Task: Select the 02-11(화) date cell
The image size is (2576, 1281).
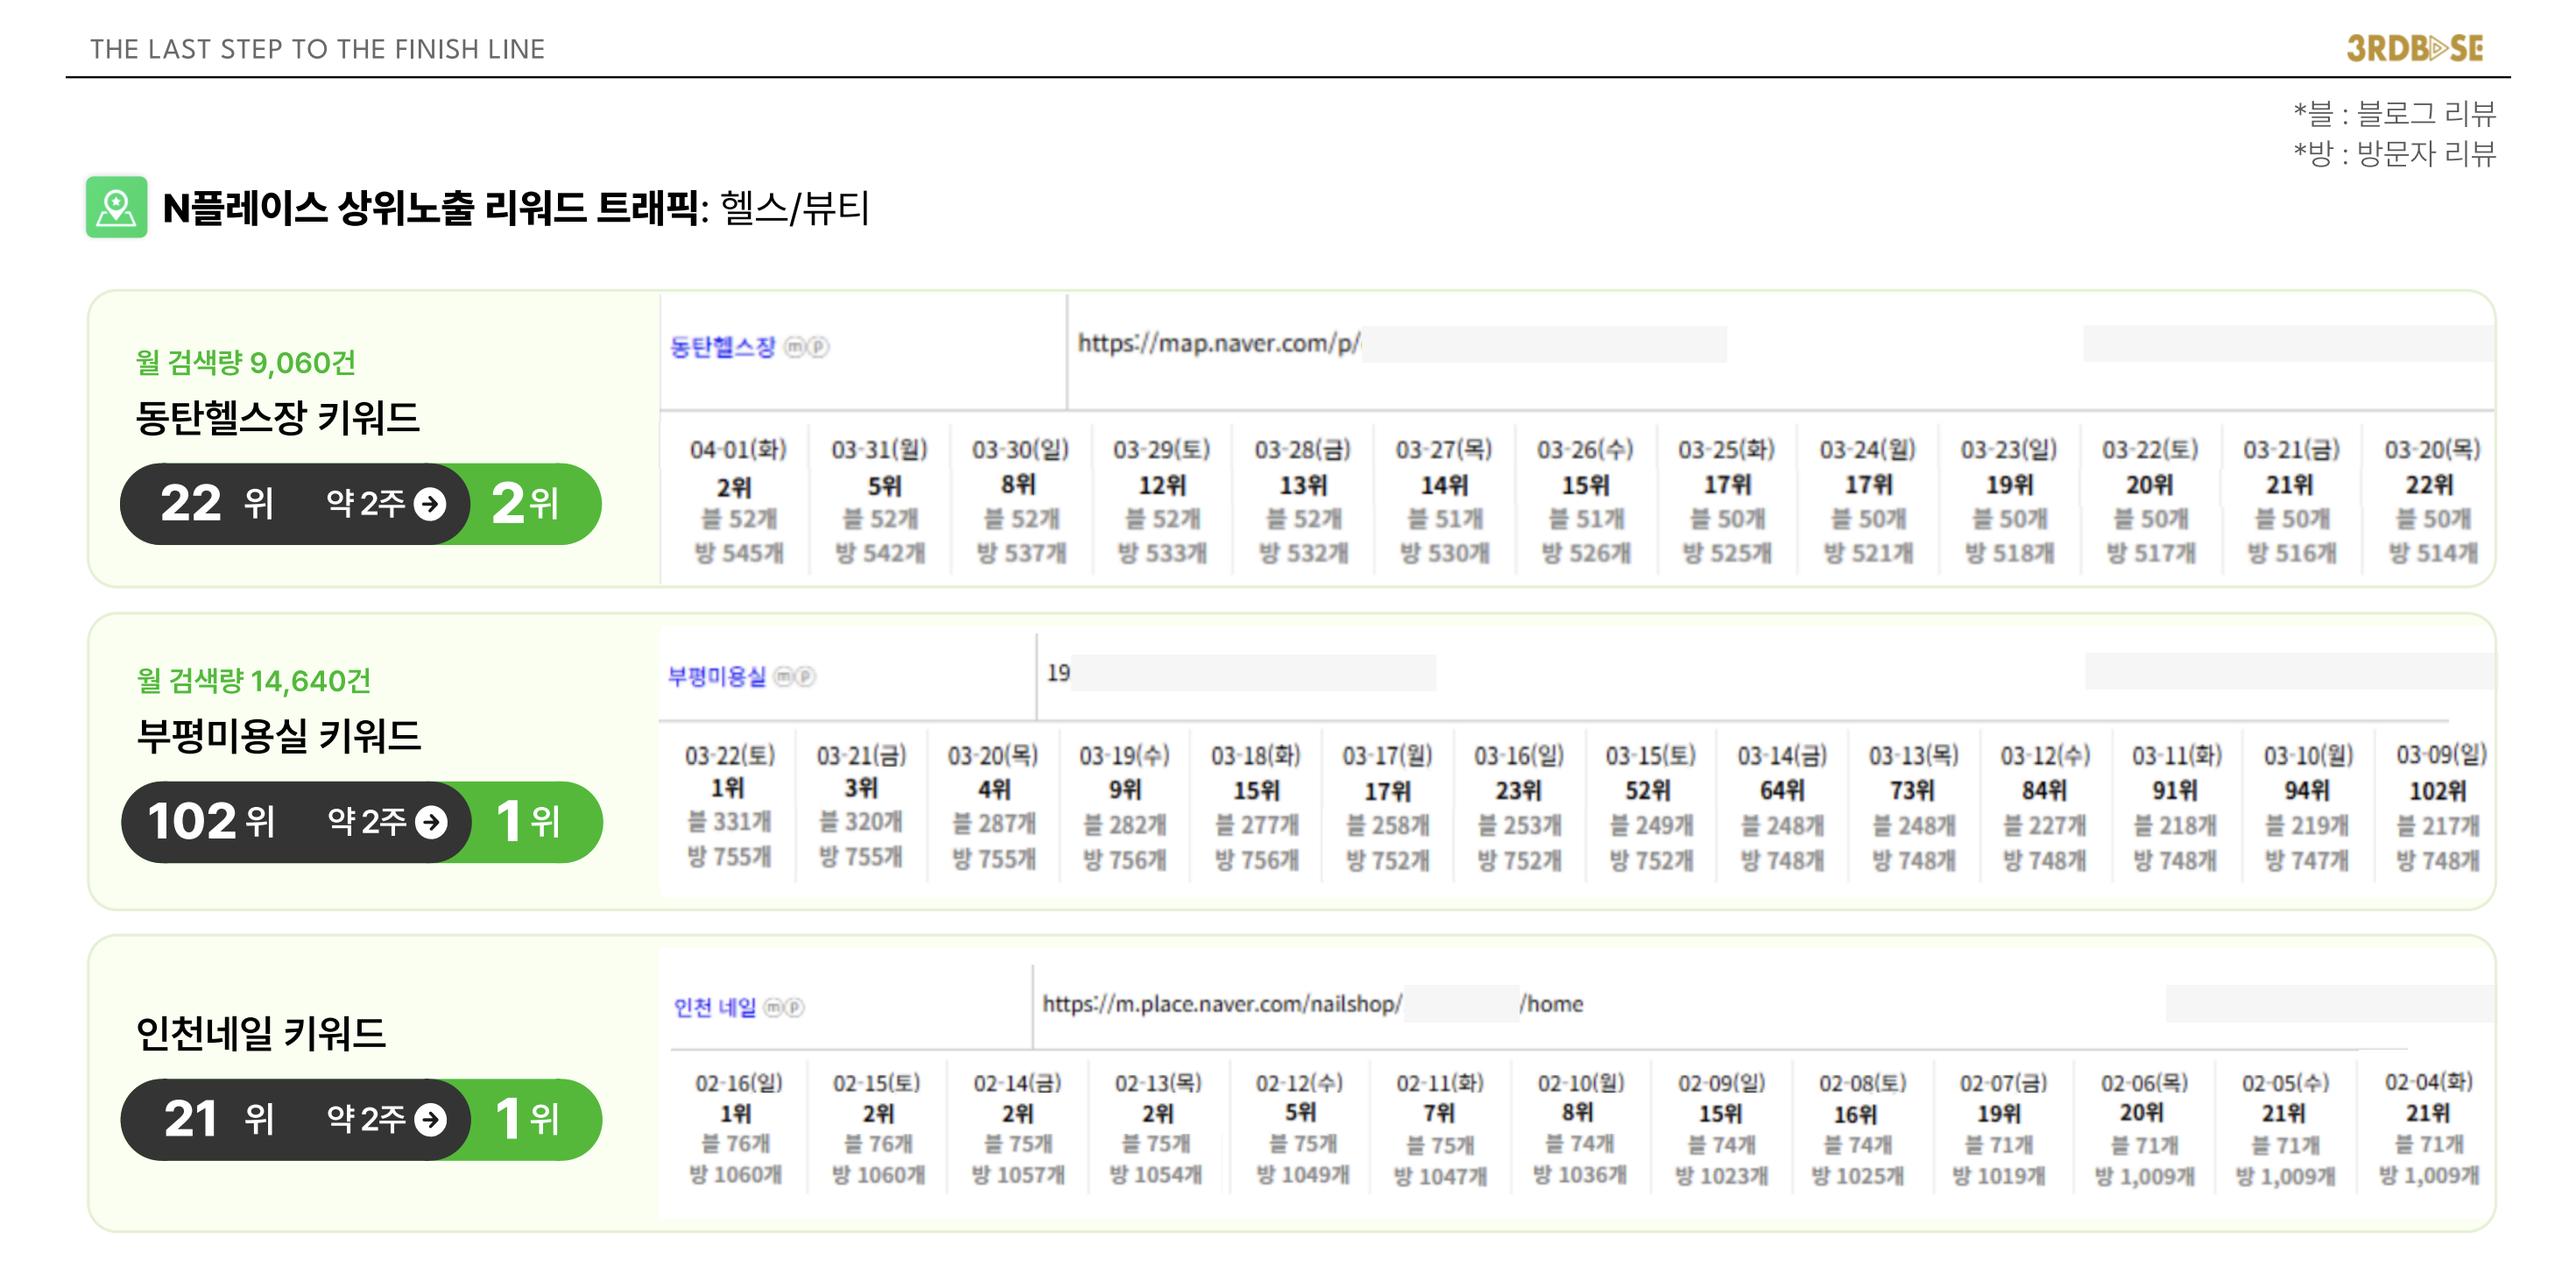Action: pos(1440,1083)
